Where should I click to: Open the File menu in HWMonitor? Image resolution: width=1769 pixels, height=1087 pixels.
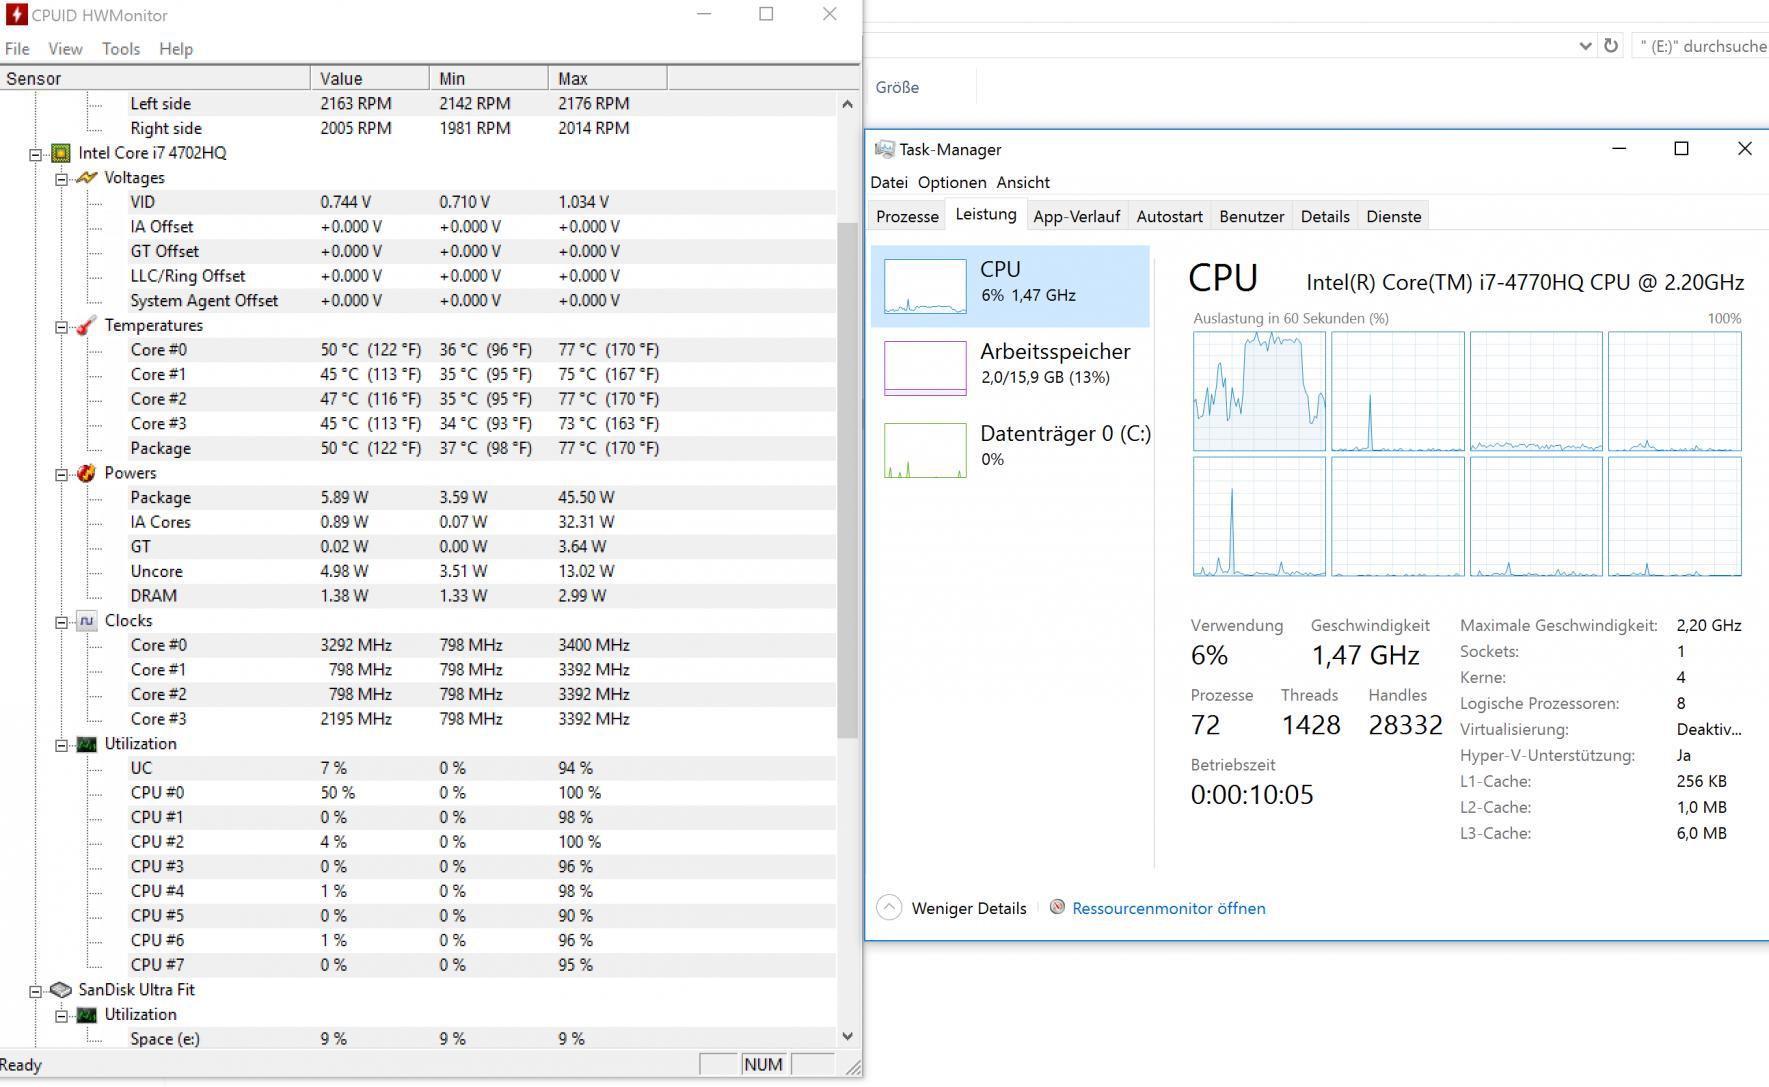[x=17, y=49]
